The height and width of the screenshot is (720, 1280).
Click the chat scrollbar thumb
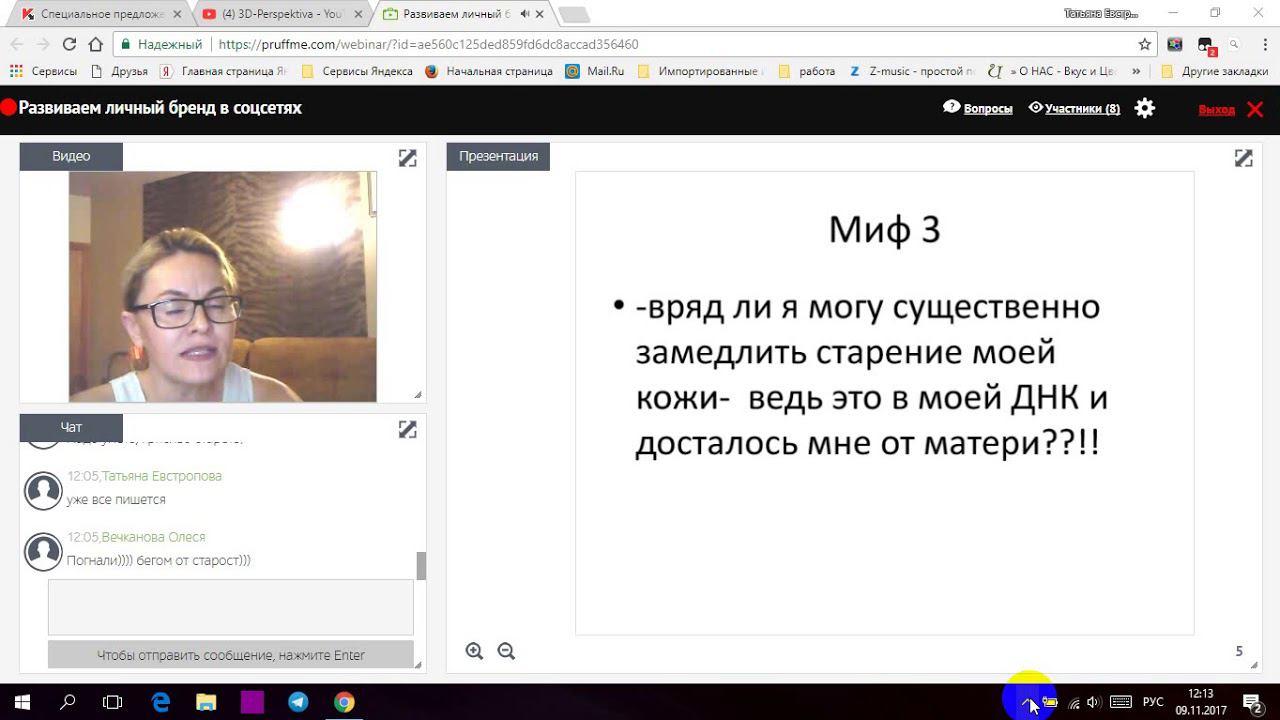pos(421,566)
